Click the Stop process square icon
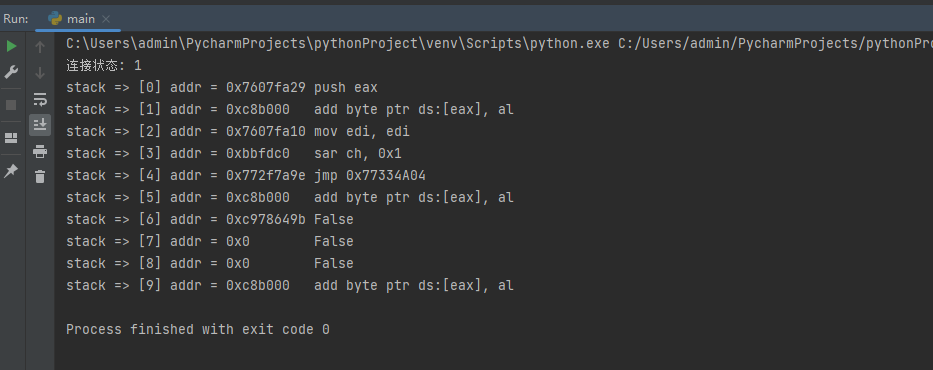 click(11, 105)
